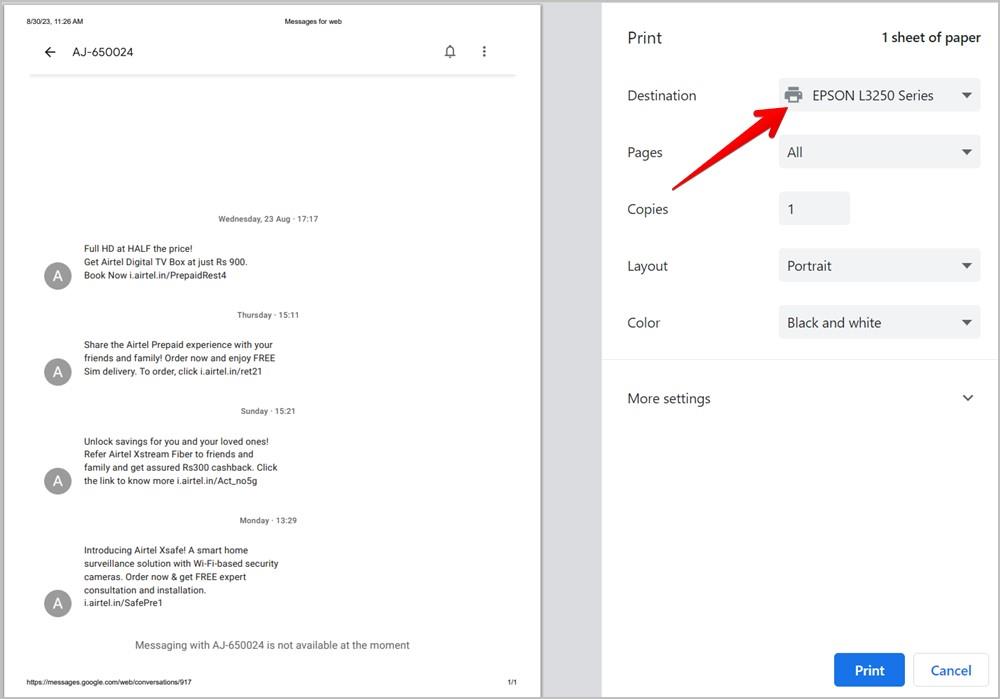Click the Thursday 15:11 timestamp
The height and width of the screenshot is (699, 1000).
pyautogui.click(x=268, y=315)
